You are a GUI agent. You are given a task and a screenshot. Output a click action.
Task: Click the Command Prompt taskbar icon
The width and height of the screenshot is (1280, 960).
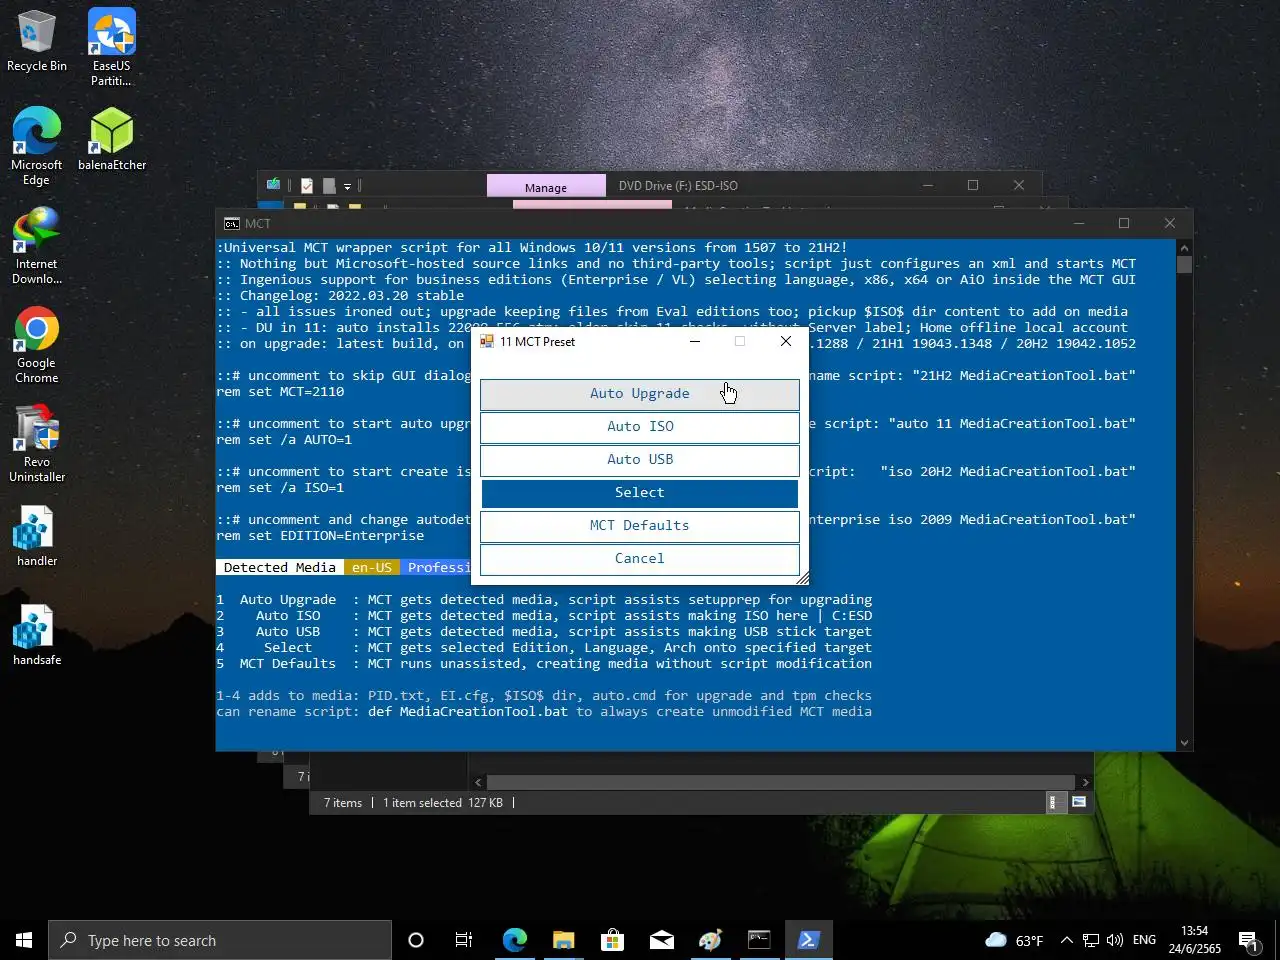pyautogui.click(x=759, y=940)
